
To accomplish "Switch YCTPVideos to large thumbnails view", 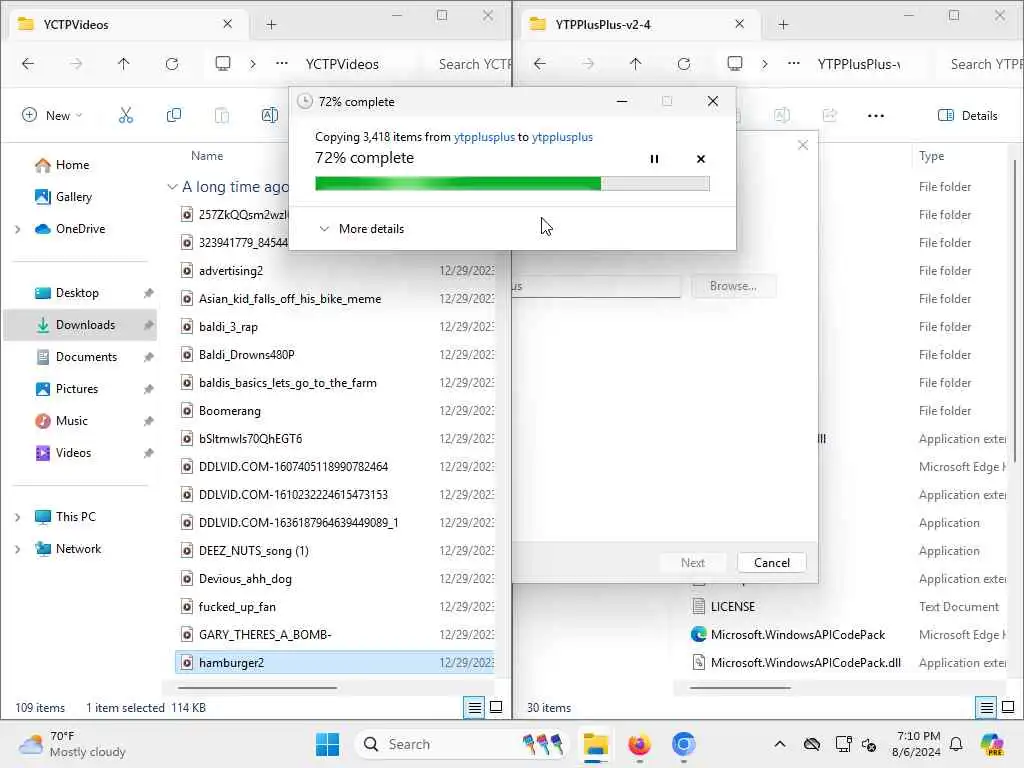I will point(496,707).
